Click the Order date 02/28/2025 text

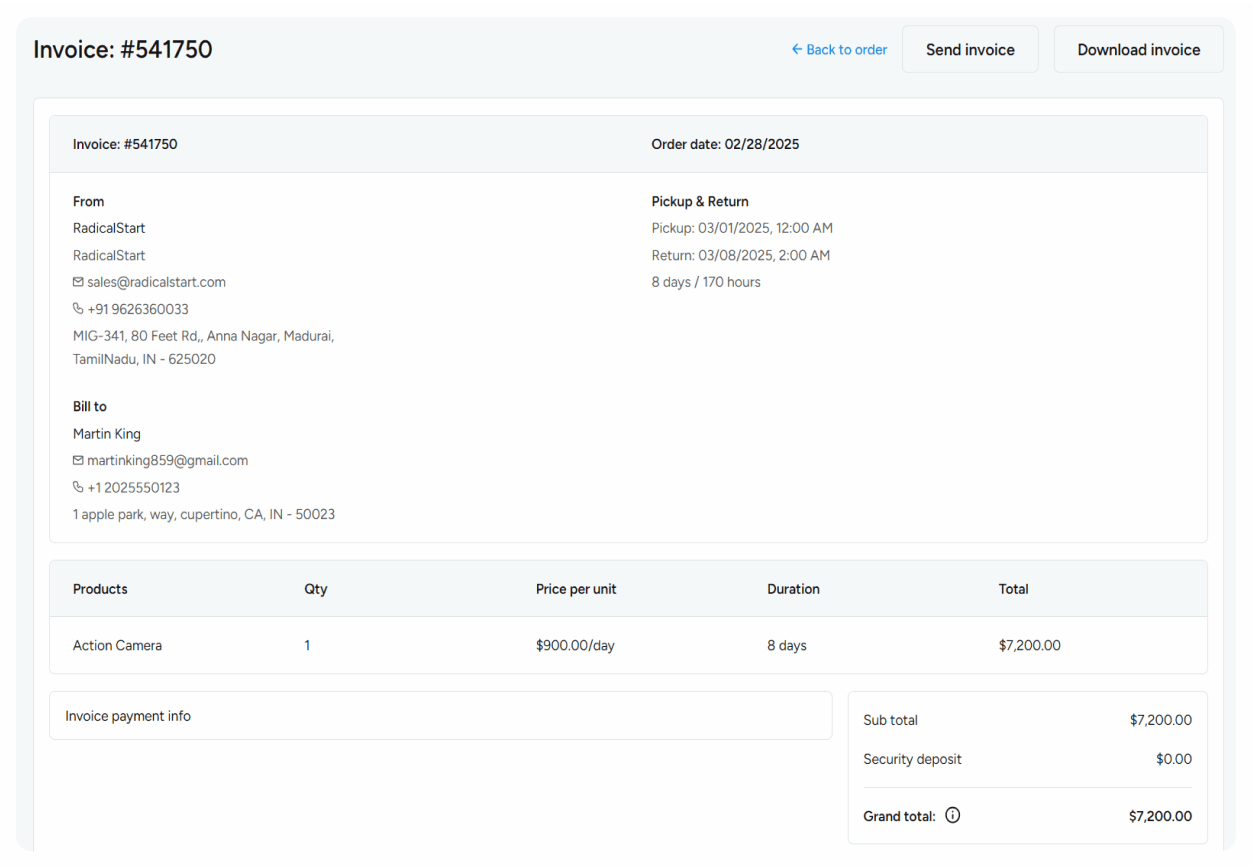725,144
